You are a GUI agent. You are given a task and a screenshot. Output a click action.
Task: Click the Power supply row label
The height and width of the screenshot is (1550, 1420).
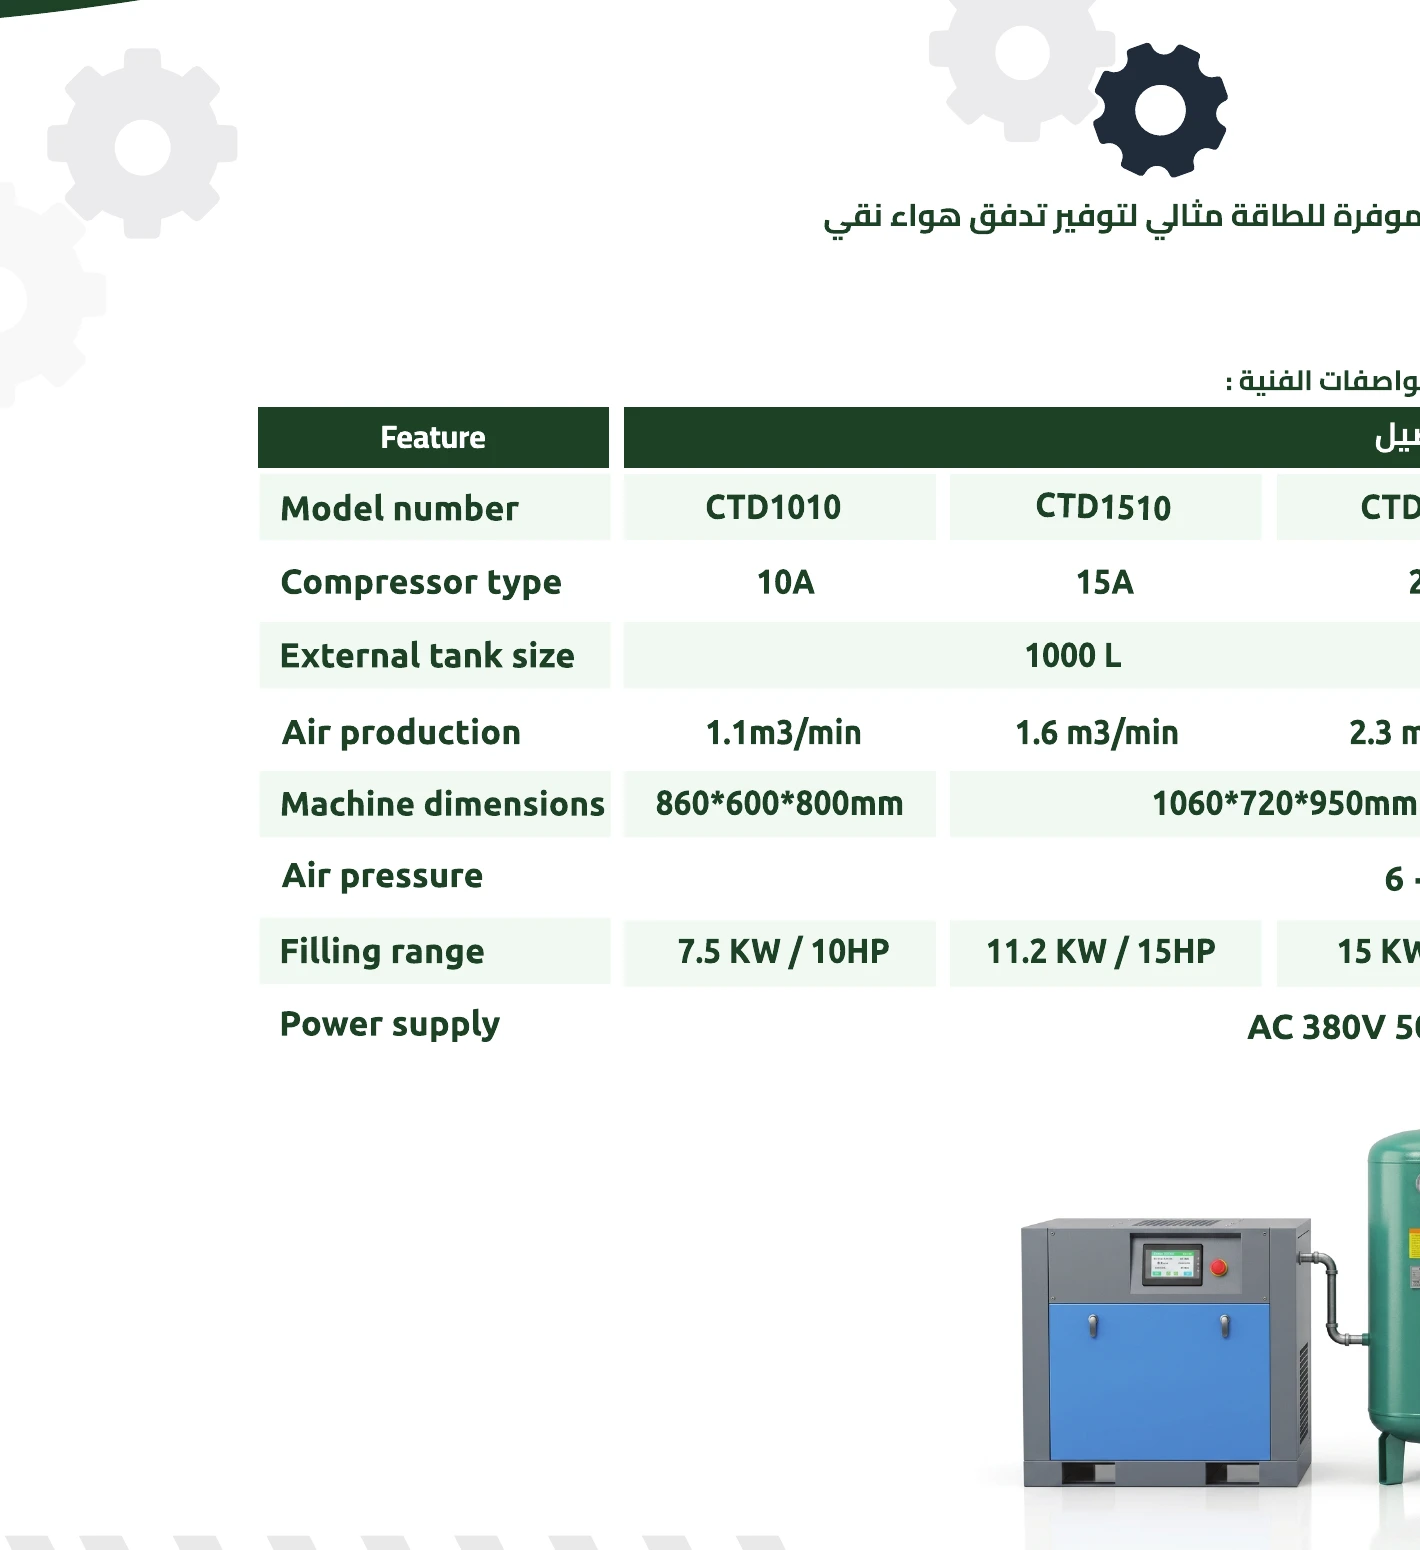coord(390,1025)
